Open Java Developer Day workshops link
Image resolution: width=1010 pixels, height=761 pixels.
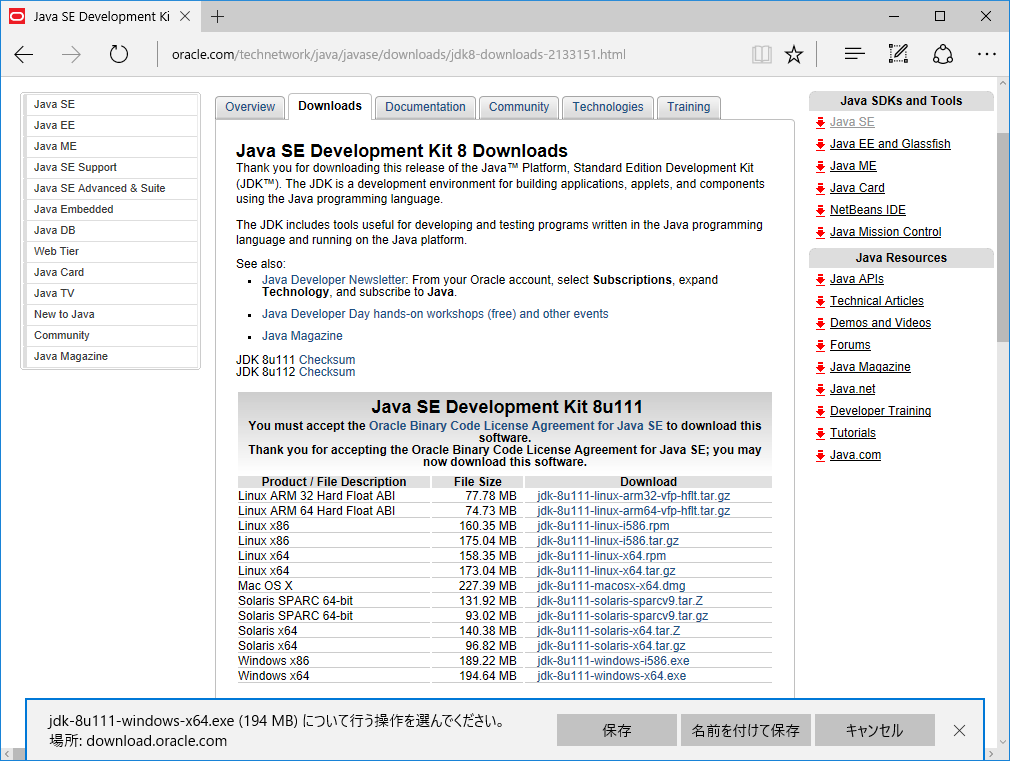tap(435, 314)
